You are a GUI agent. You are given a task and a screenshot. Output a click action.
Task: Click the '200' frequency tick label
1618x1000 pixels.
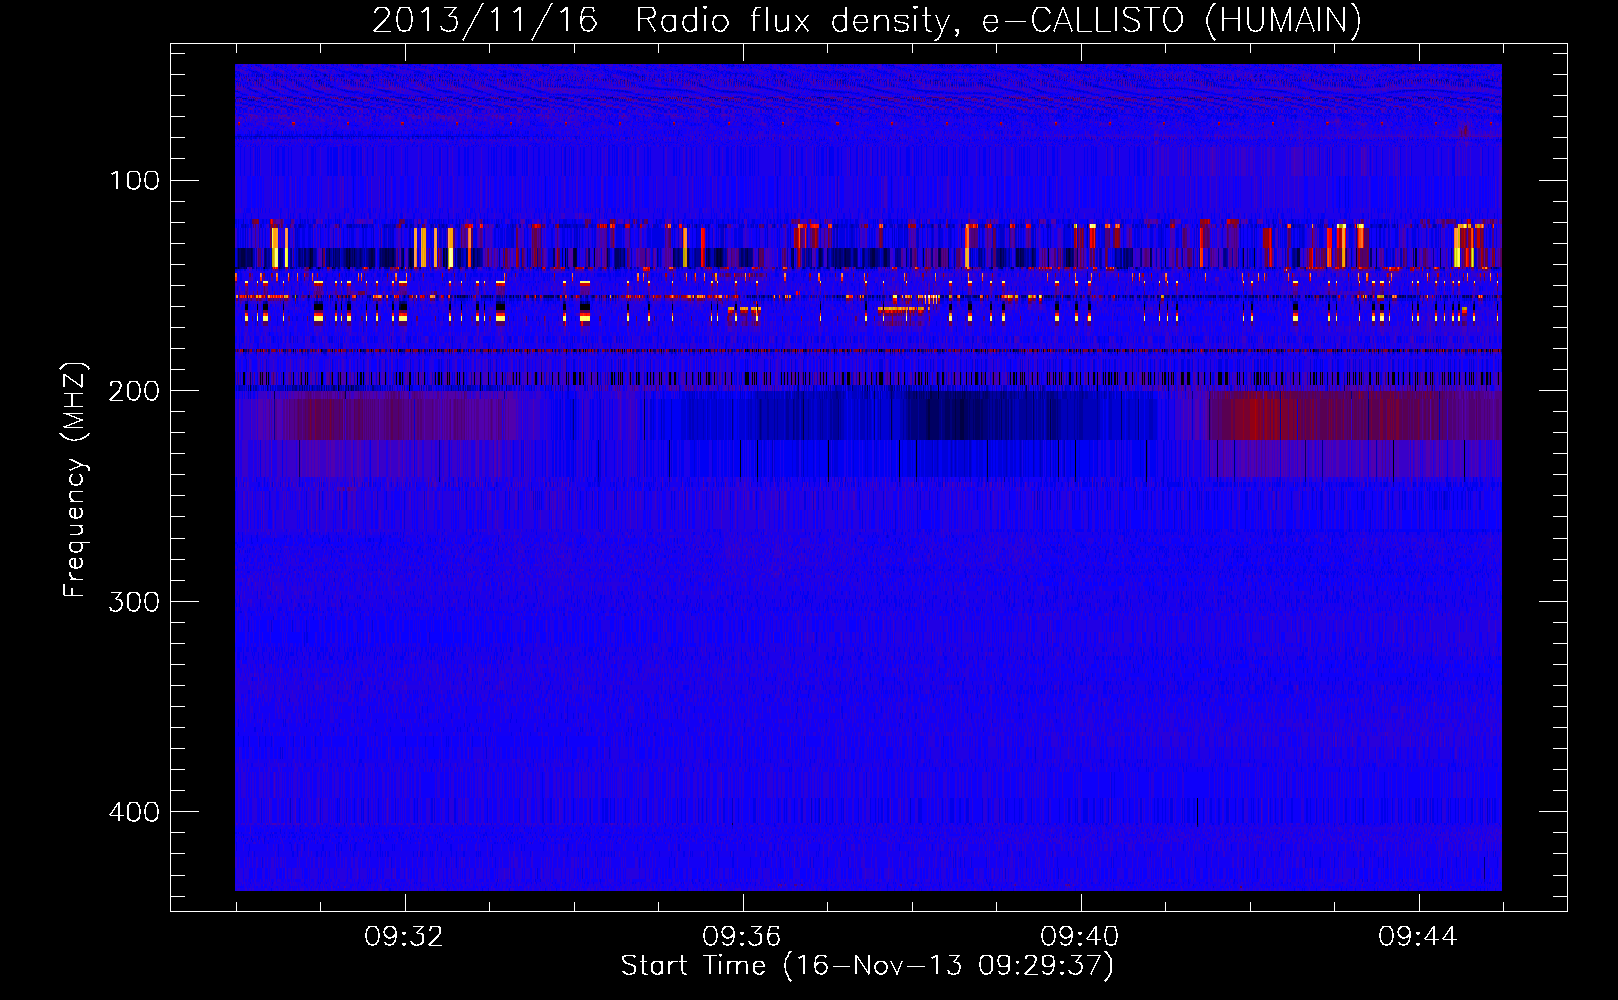point(135,391)
